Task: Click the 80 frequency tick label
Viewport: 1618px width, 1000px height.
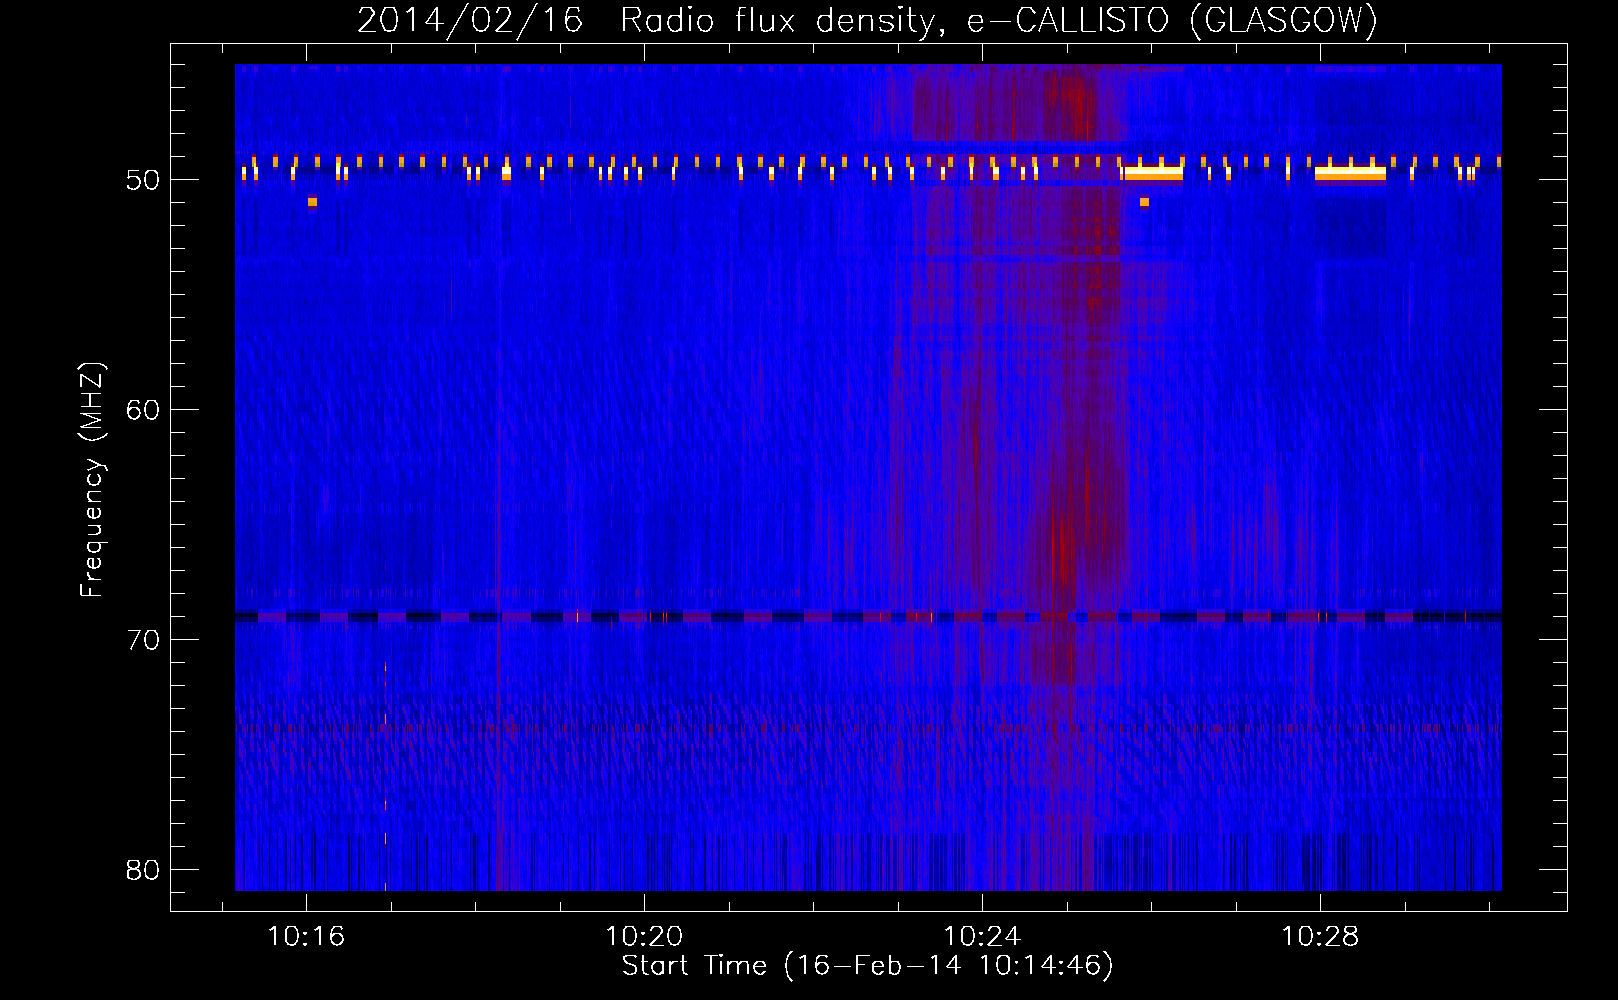Action: point(143,869)
